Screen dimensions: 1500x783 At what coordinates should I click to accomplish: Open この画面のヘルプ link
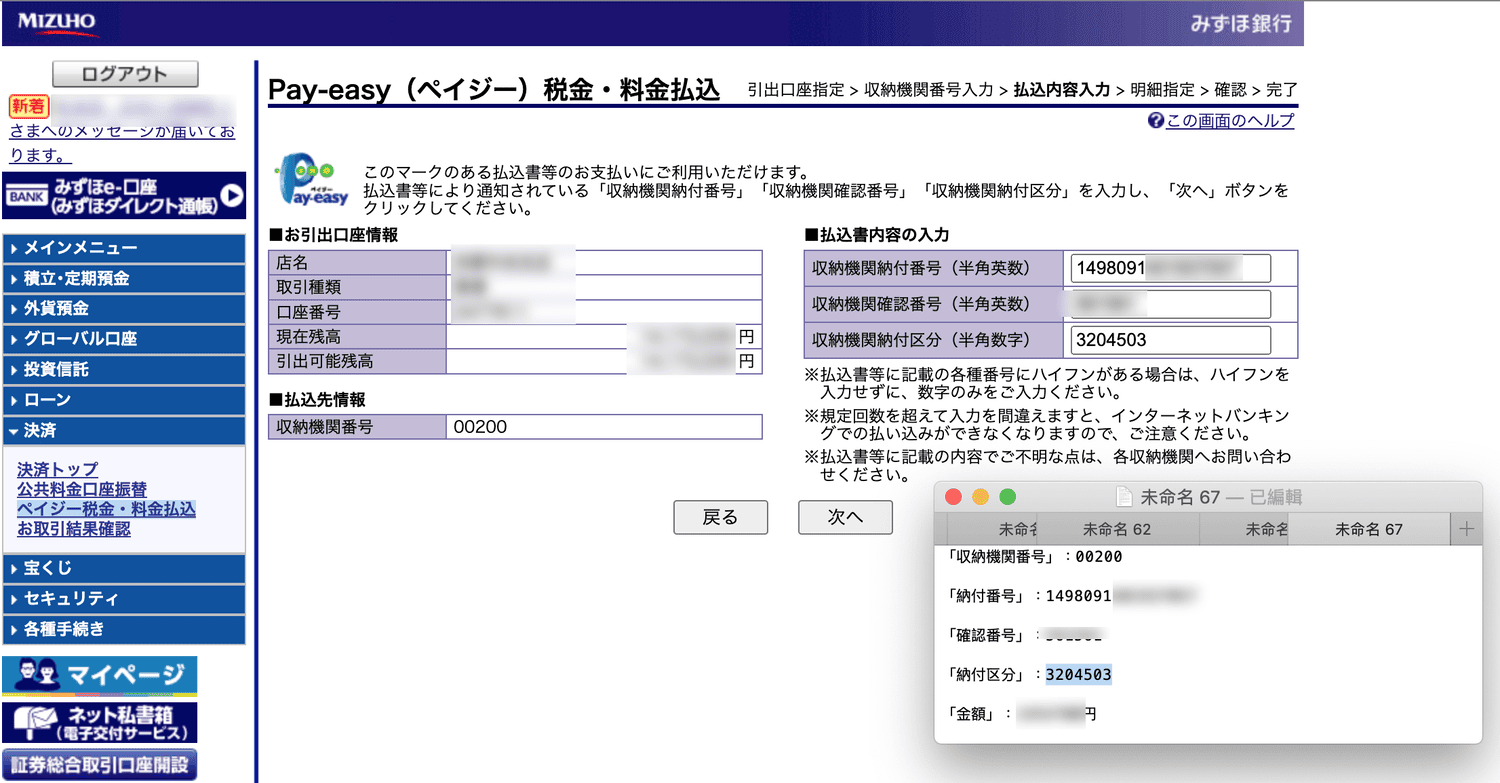pos(1230,121)
